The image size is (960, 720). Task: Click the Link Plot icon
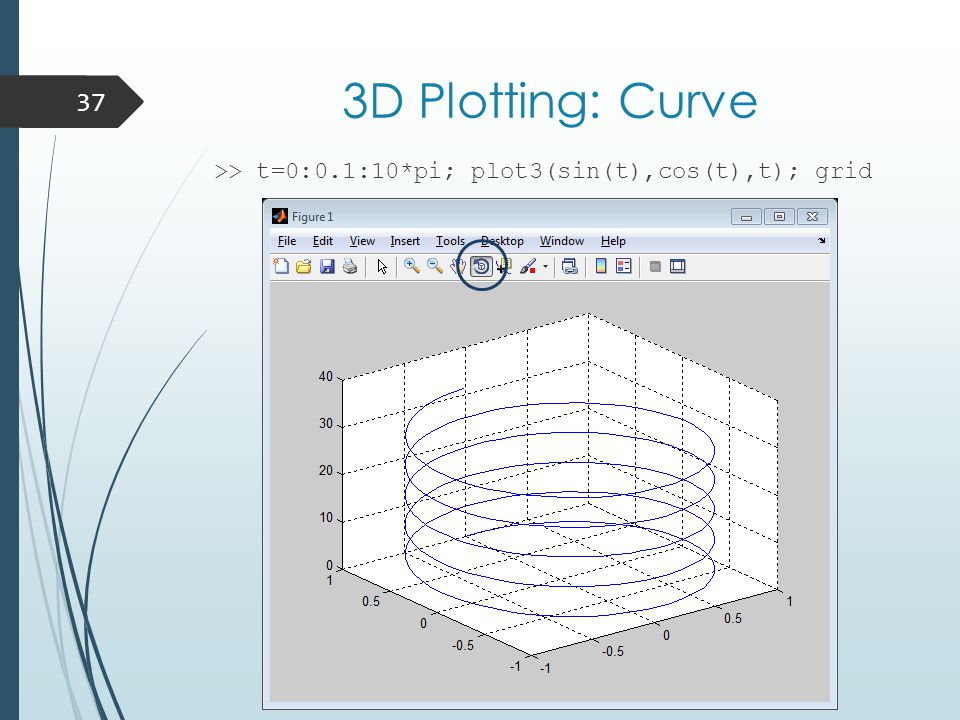point(569,266)
